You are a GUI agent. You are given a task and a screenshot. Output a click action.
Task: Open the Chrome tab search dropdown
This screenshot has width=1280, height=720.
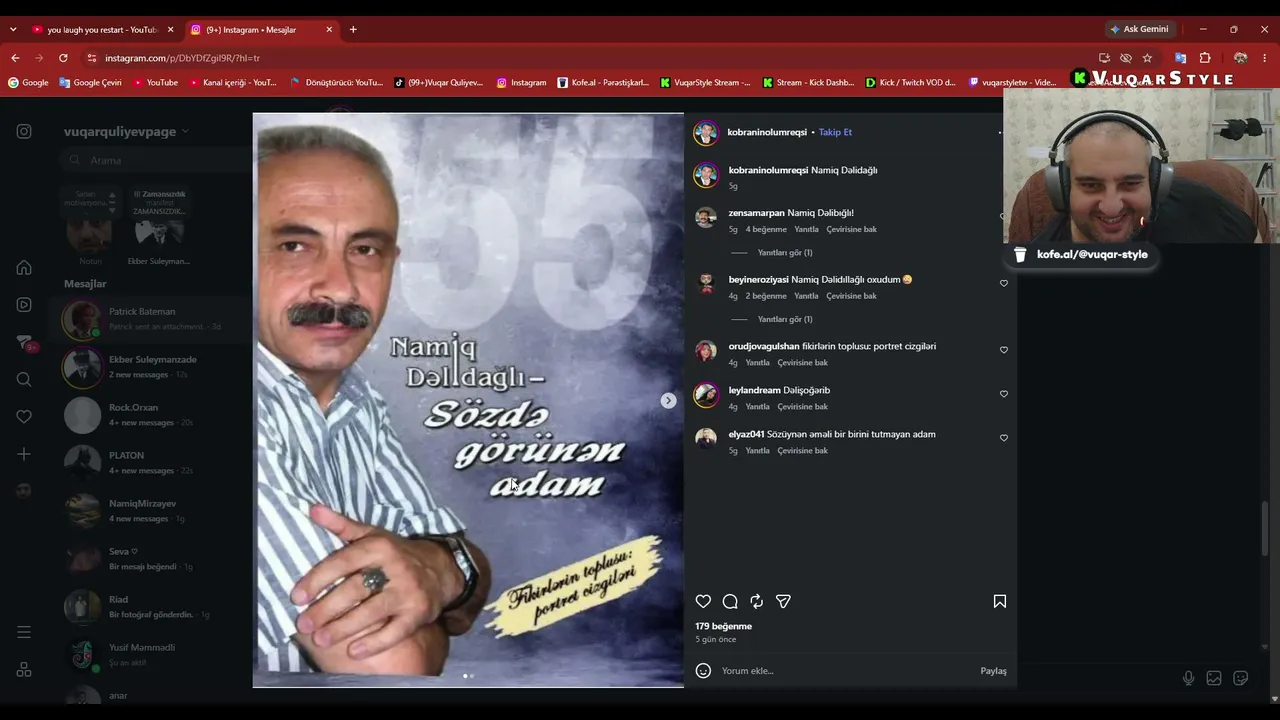(13, 30)
